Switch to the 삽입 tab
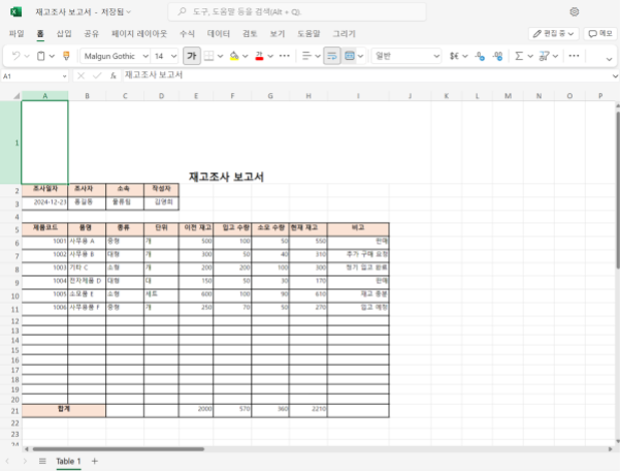The height and width of the screenshot is (472, 622). (x=64, y=34)
